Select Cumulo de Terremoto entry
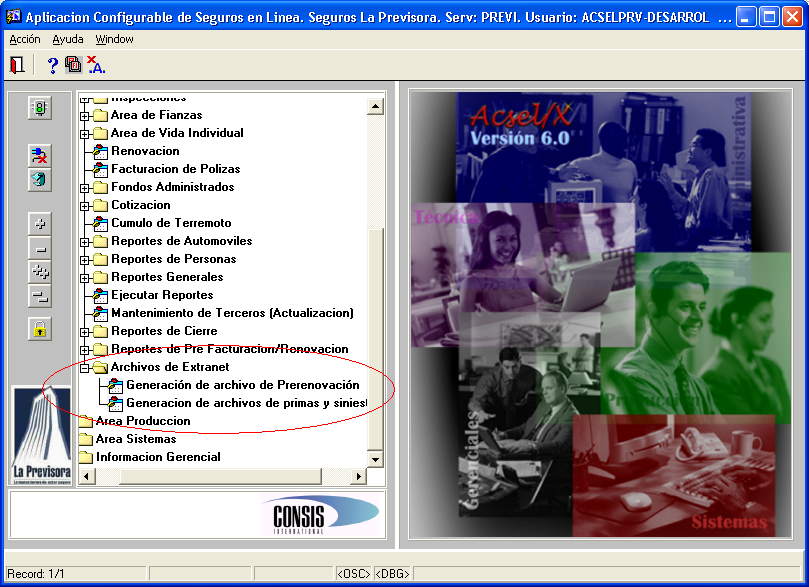 click(171, 223)
